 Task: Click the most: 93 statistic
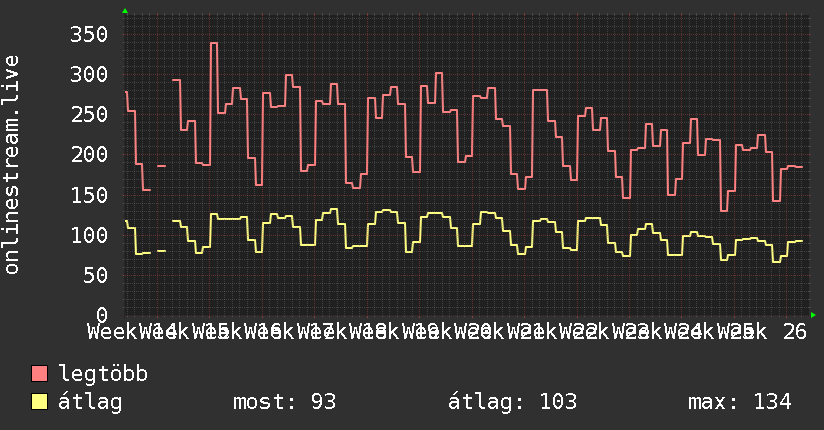coord(284,402)
